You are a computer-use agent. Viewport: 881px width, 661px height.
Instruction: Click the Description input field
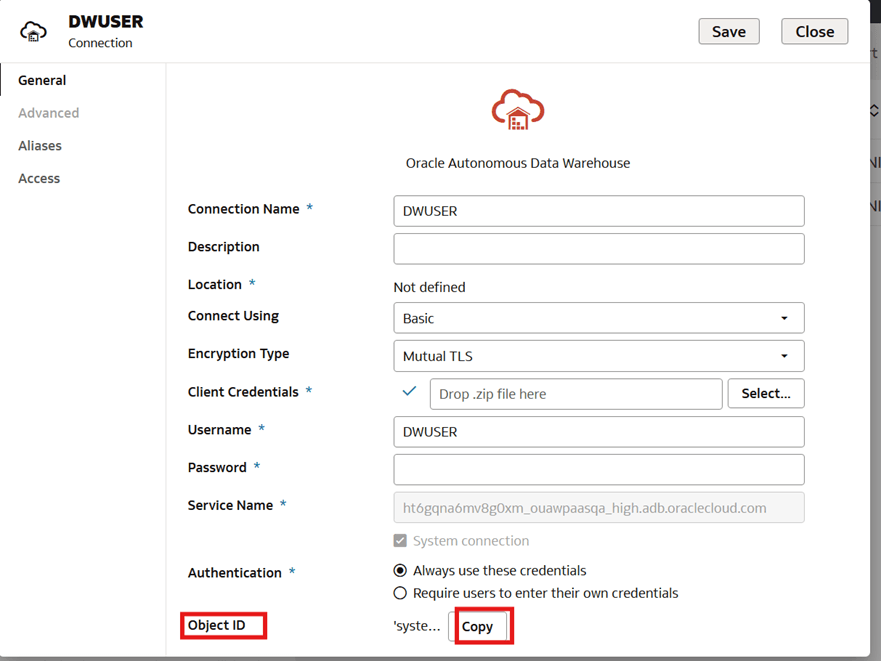click(598, 248)
